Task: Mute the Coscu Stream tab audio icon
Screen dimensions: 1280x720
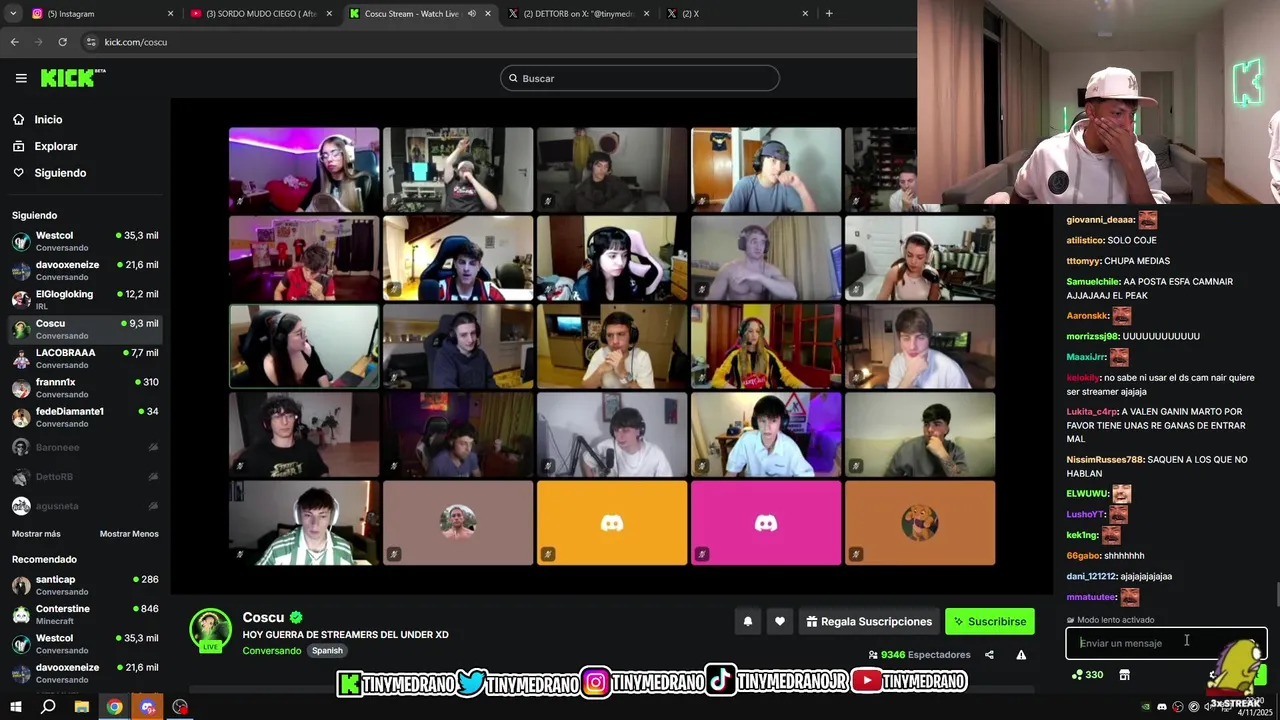Action: coord(472,14)
